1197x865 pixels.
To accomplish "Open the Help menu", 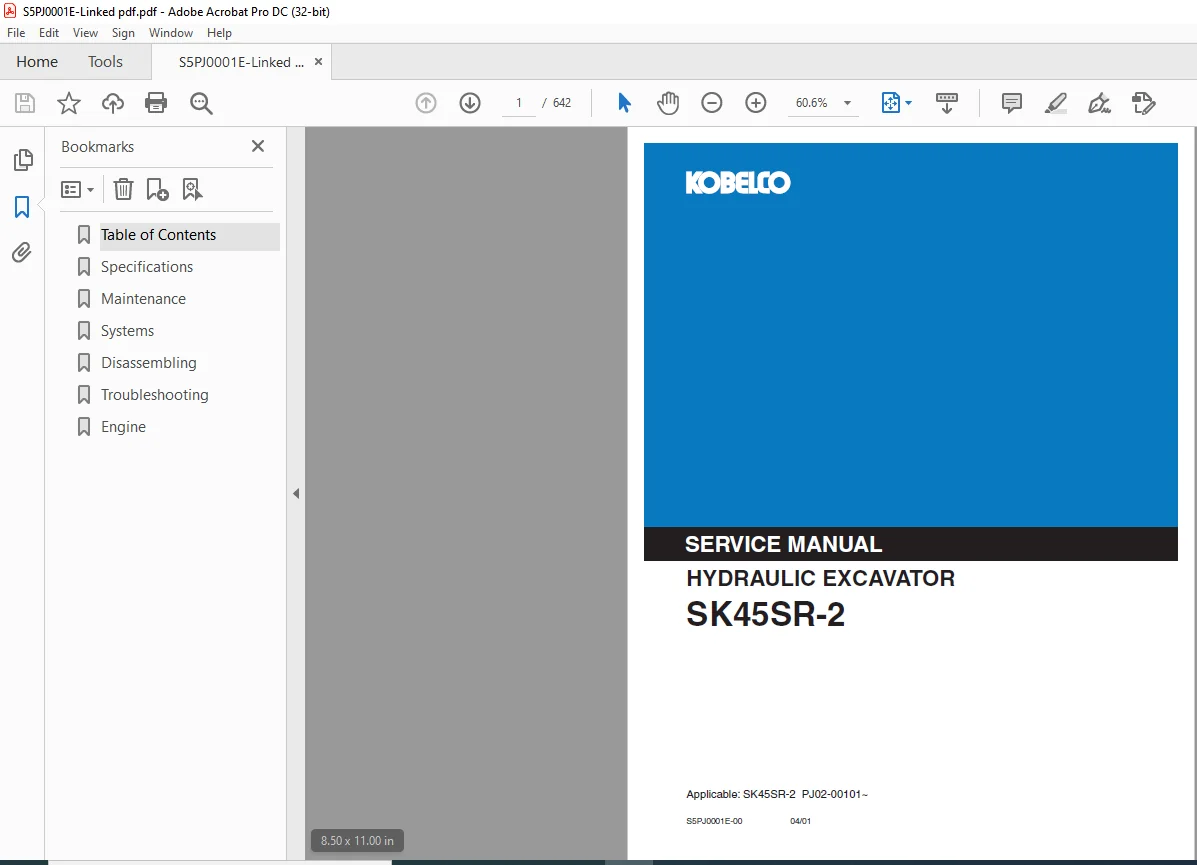I will (x=219, y=33).
